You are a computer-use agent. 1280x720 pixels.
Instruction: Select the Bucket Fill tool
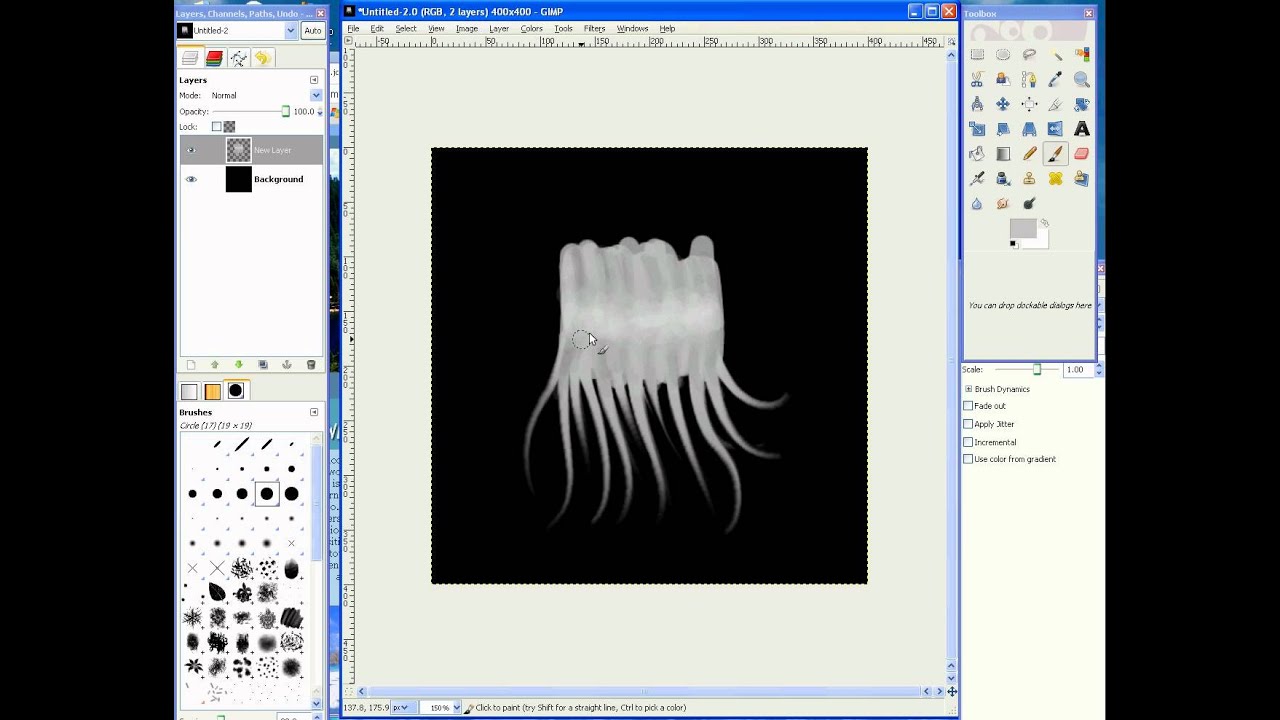pos(977,154)
